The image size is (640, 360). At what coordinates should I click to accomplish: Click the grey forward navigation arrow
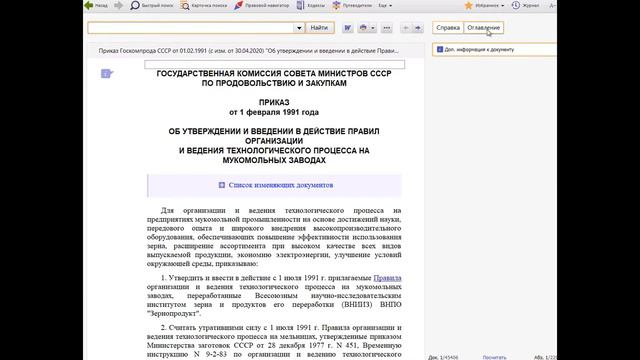point(118,6)
